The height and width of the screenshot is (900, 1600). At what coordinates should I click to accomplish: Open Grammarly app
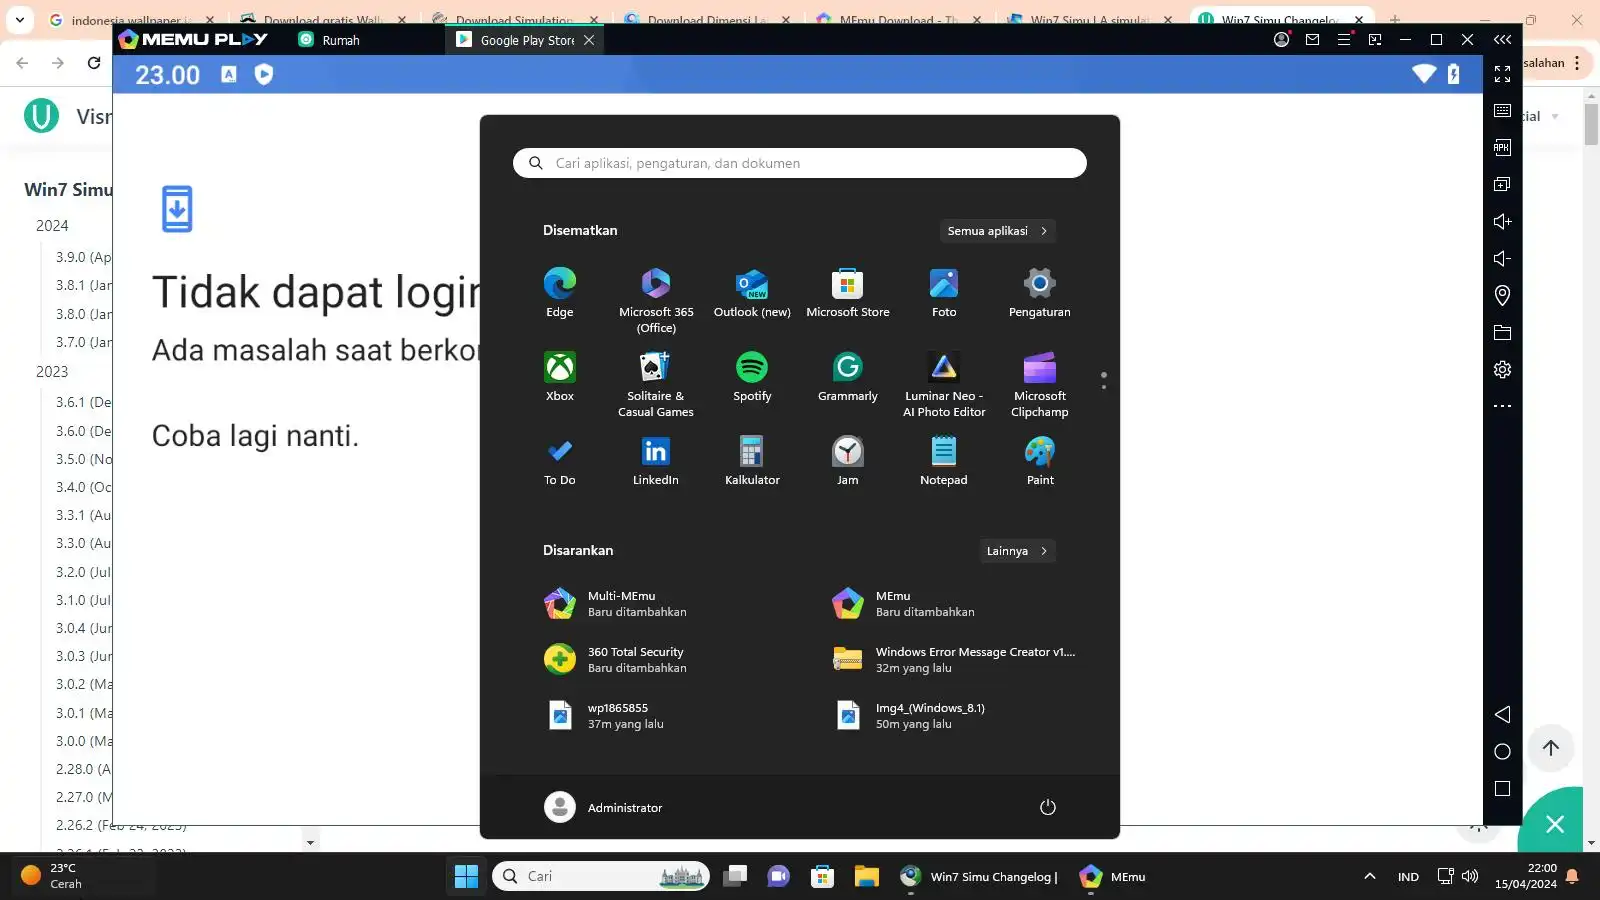pyautogui.click(x=848, y=377)
